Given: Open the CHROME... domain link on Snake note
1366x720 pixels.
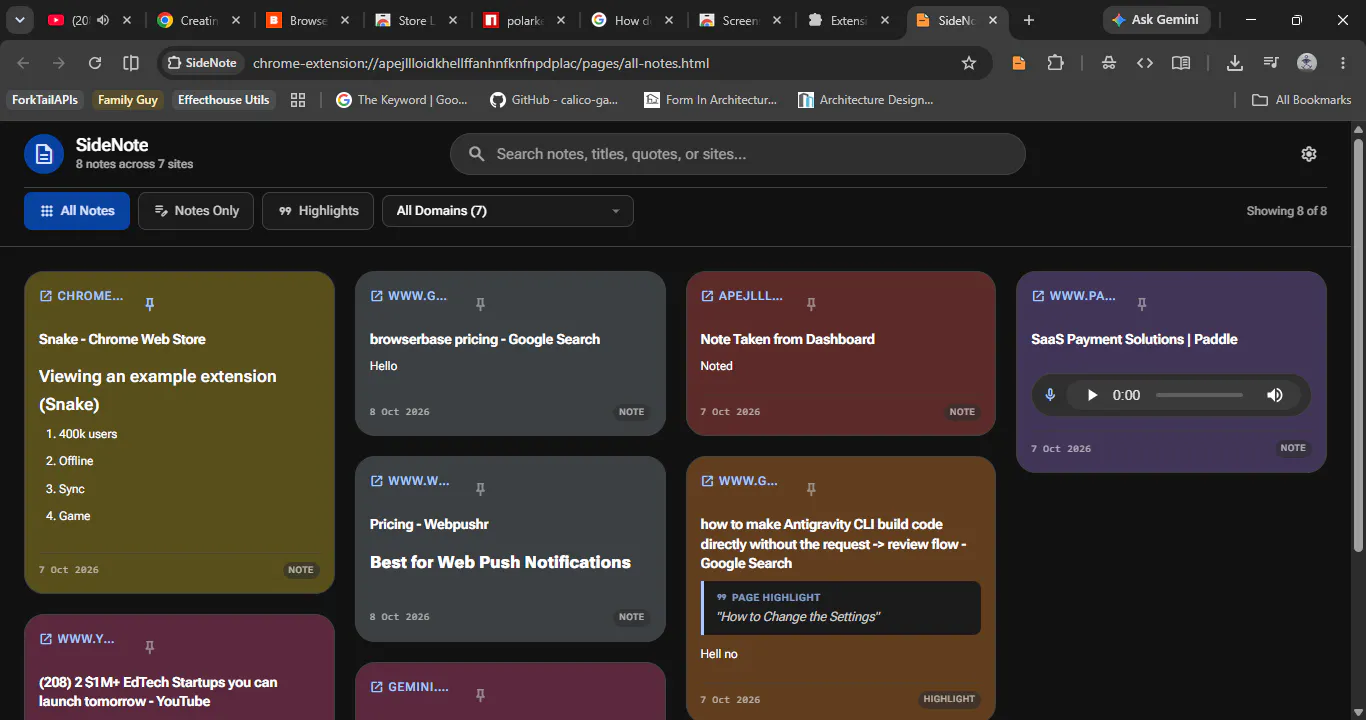Looking at the screenshot, I should pos(81,296).
